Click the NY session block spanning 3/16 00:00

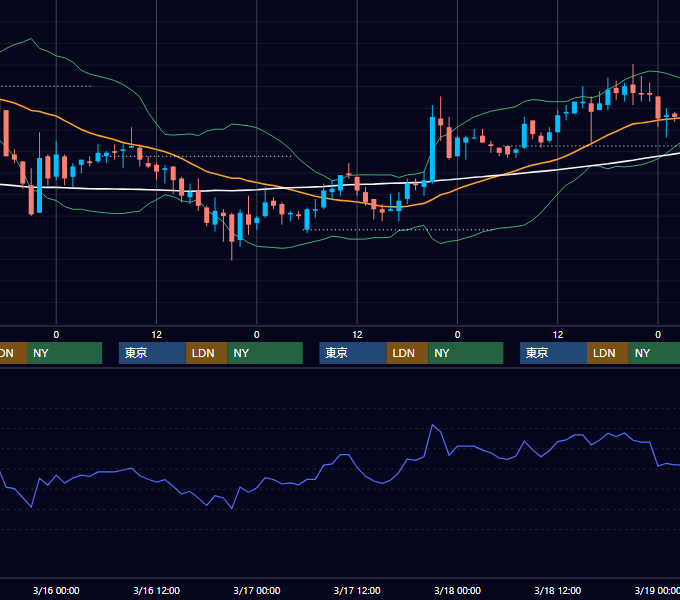pos(64,353)
